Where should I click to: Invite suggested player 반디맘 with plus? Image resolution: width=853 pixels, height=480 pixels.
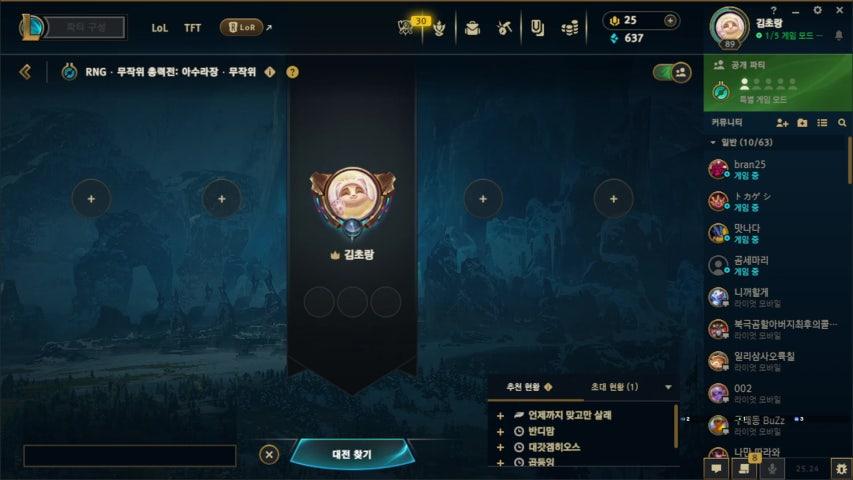pos(500,432)
